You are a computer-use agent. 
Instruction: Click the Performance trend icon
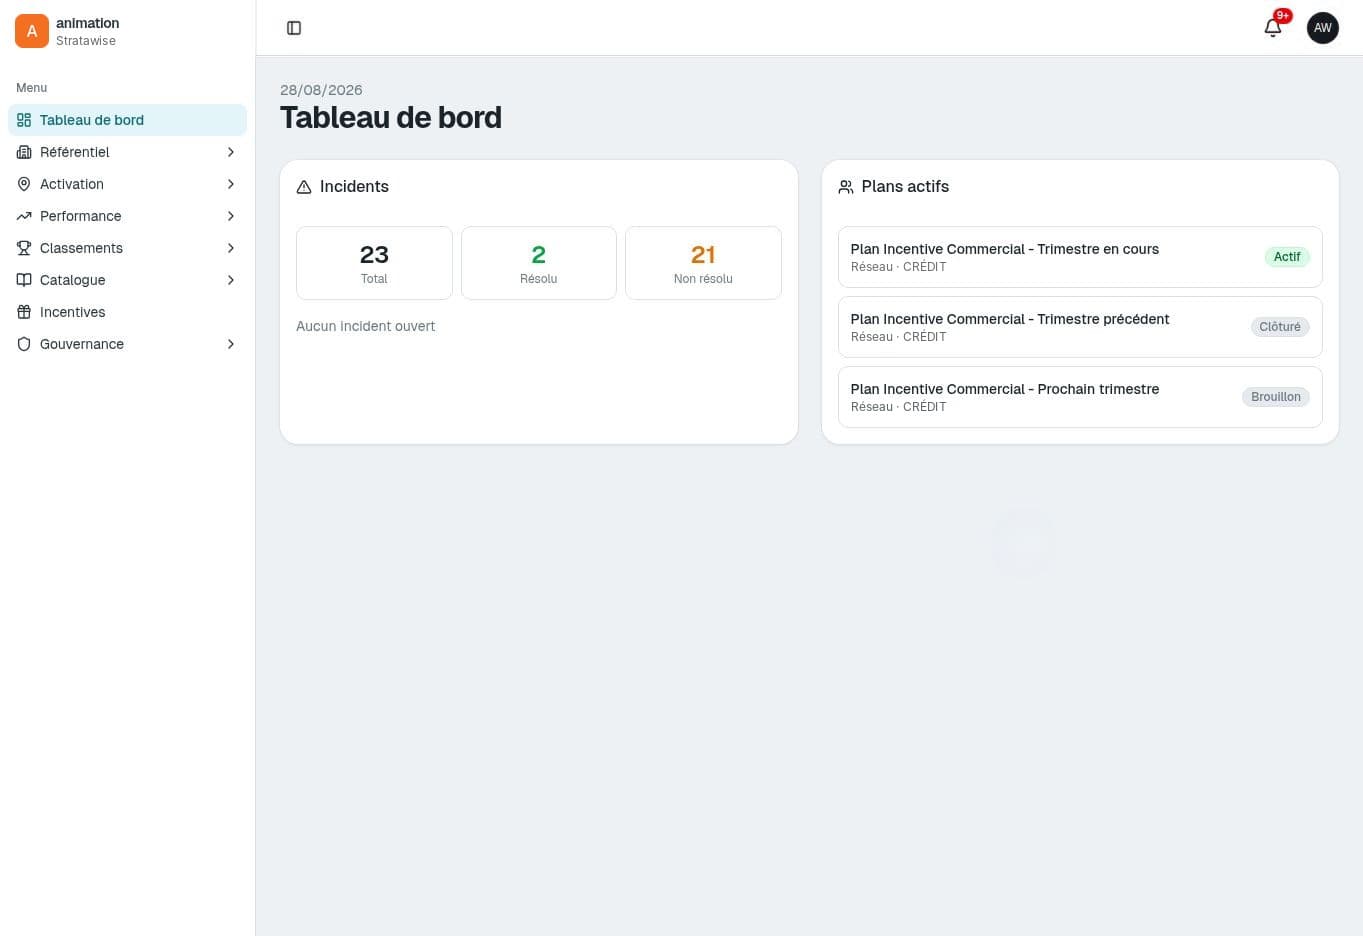24,216
